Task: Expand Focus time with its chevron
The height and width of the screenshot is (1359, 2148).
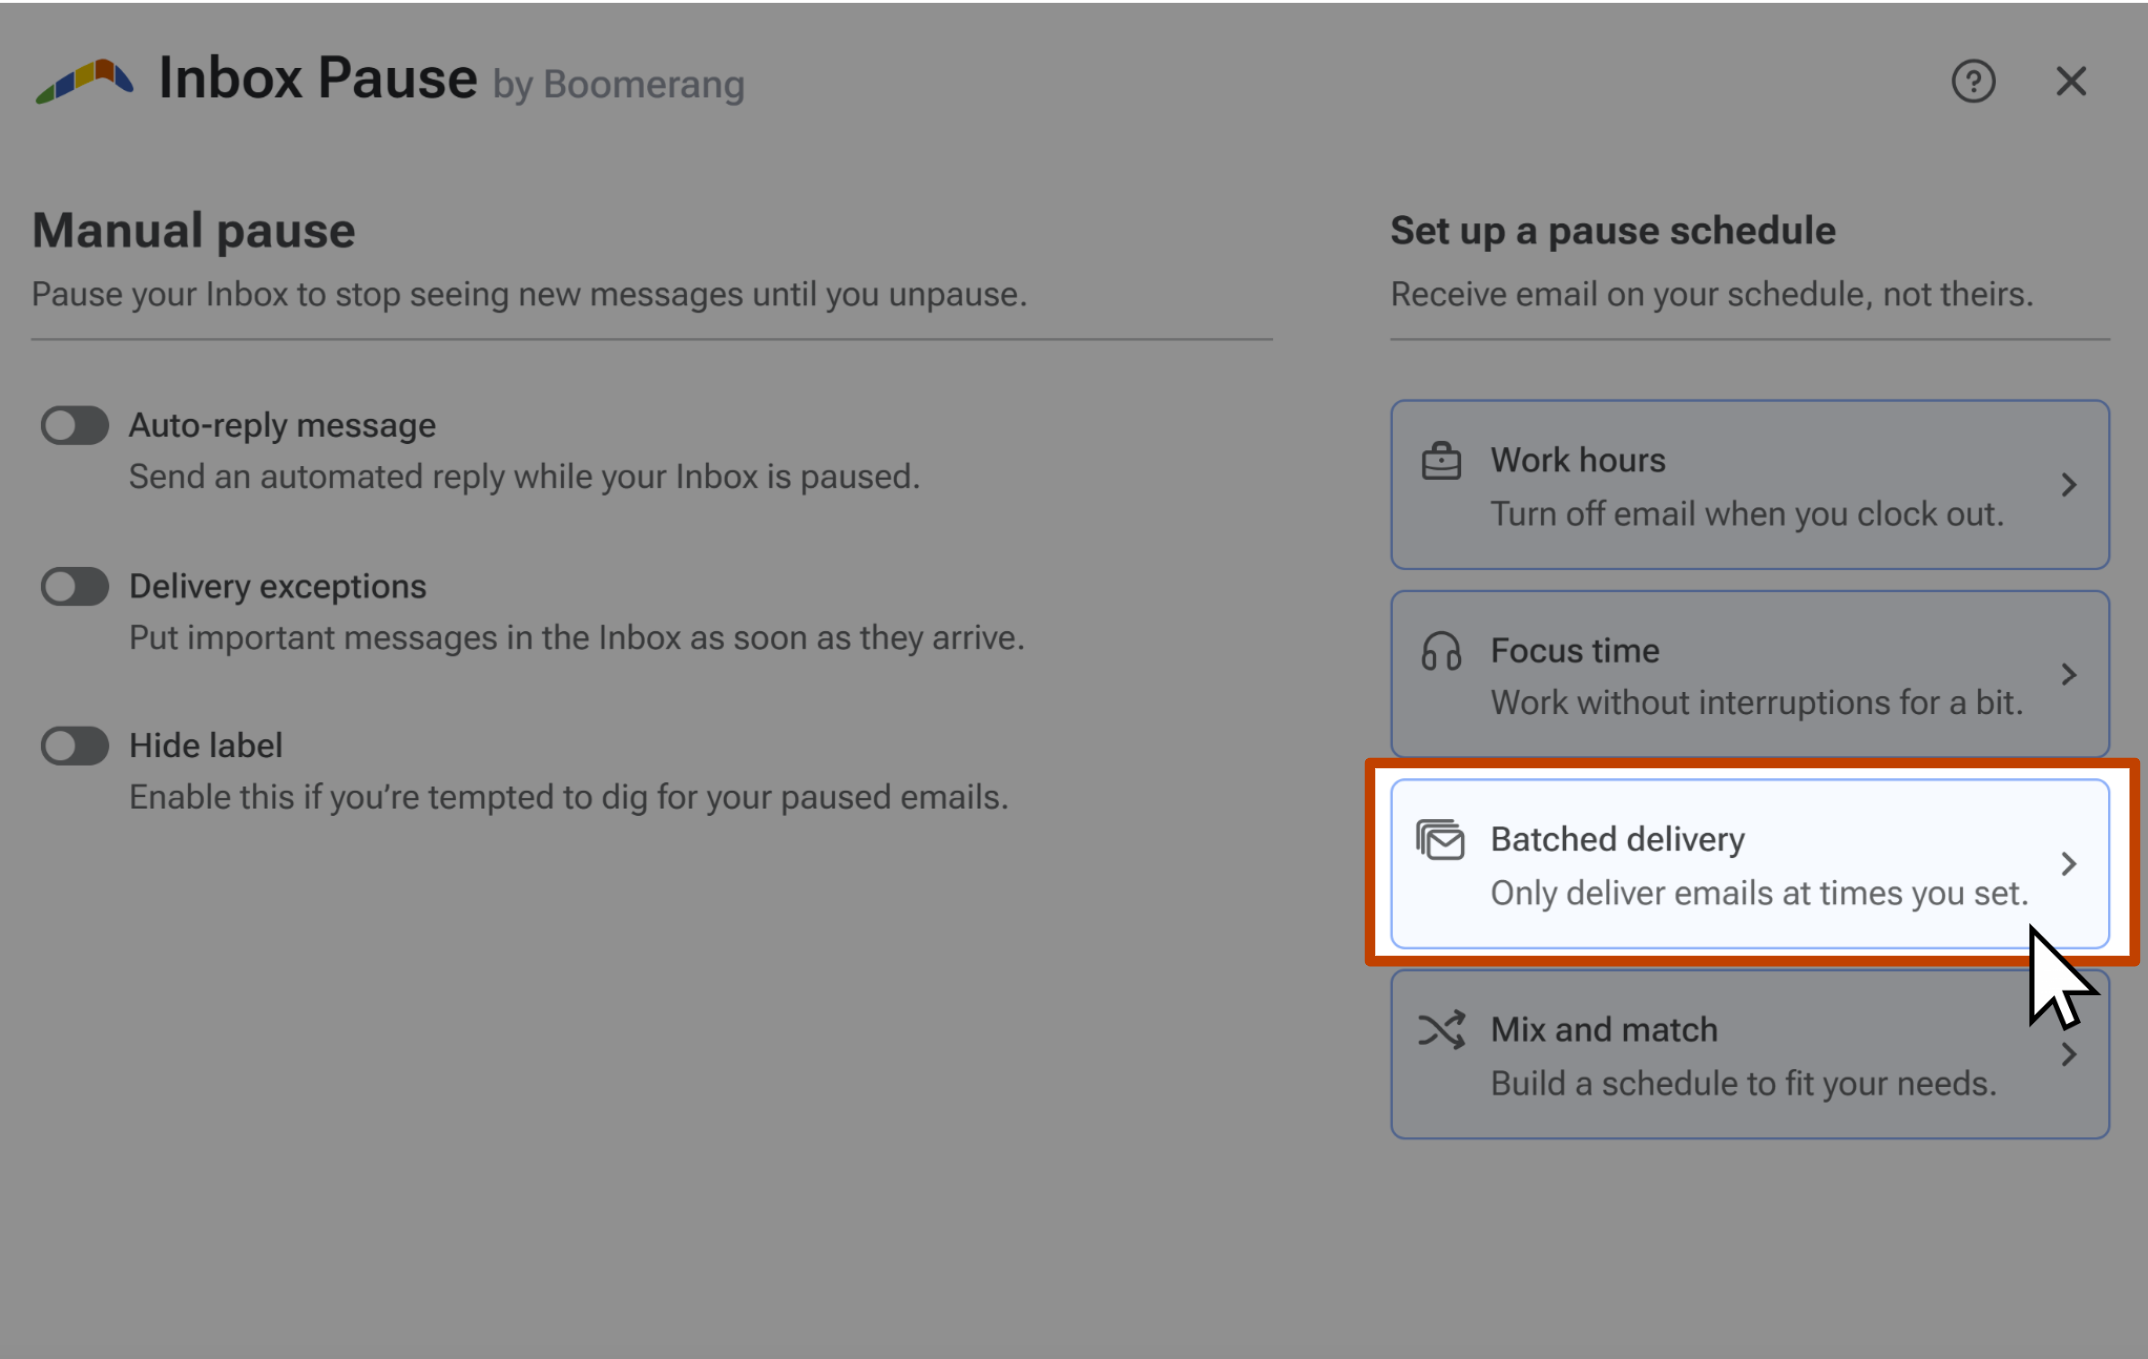Action: (x=2069, y=675)
